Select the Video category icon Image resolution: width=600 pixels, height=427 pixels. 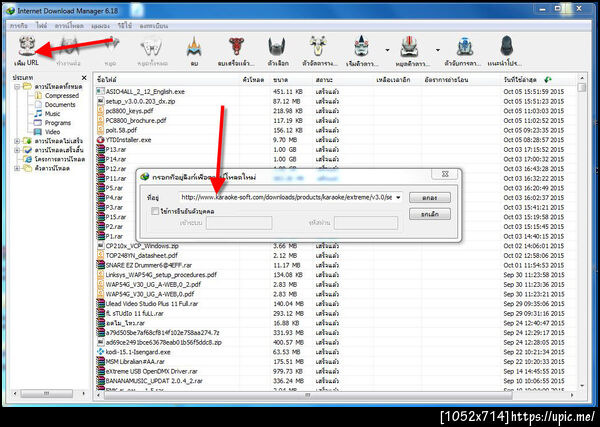click(38, 132)
